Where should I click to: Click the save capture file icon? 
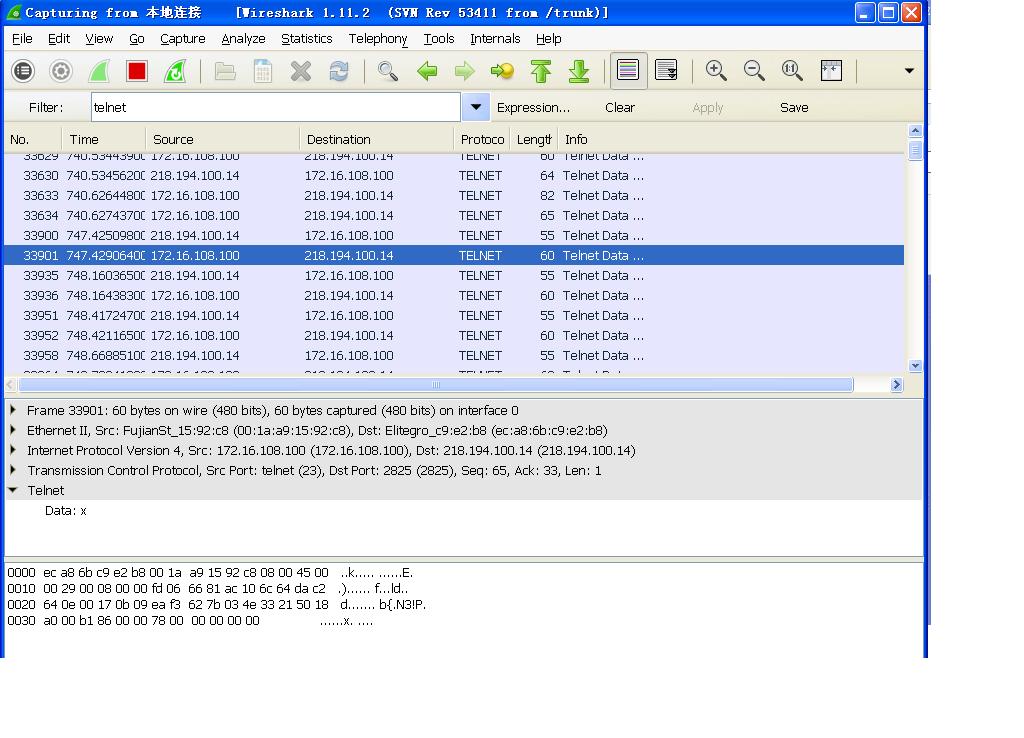pyautogui.click(x=263, y=71)
